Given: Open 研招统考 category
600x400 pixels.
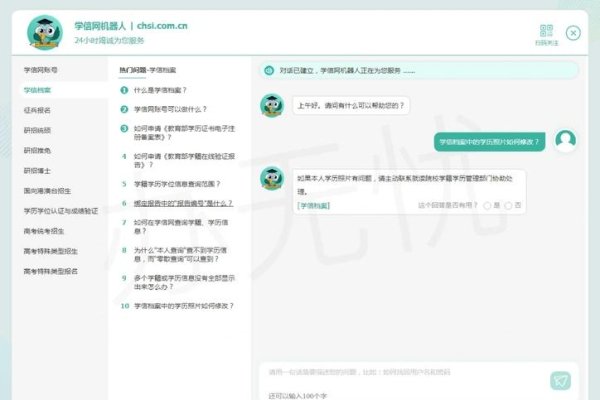Looking at the screenshot, I should click(x=37, y=131).
